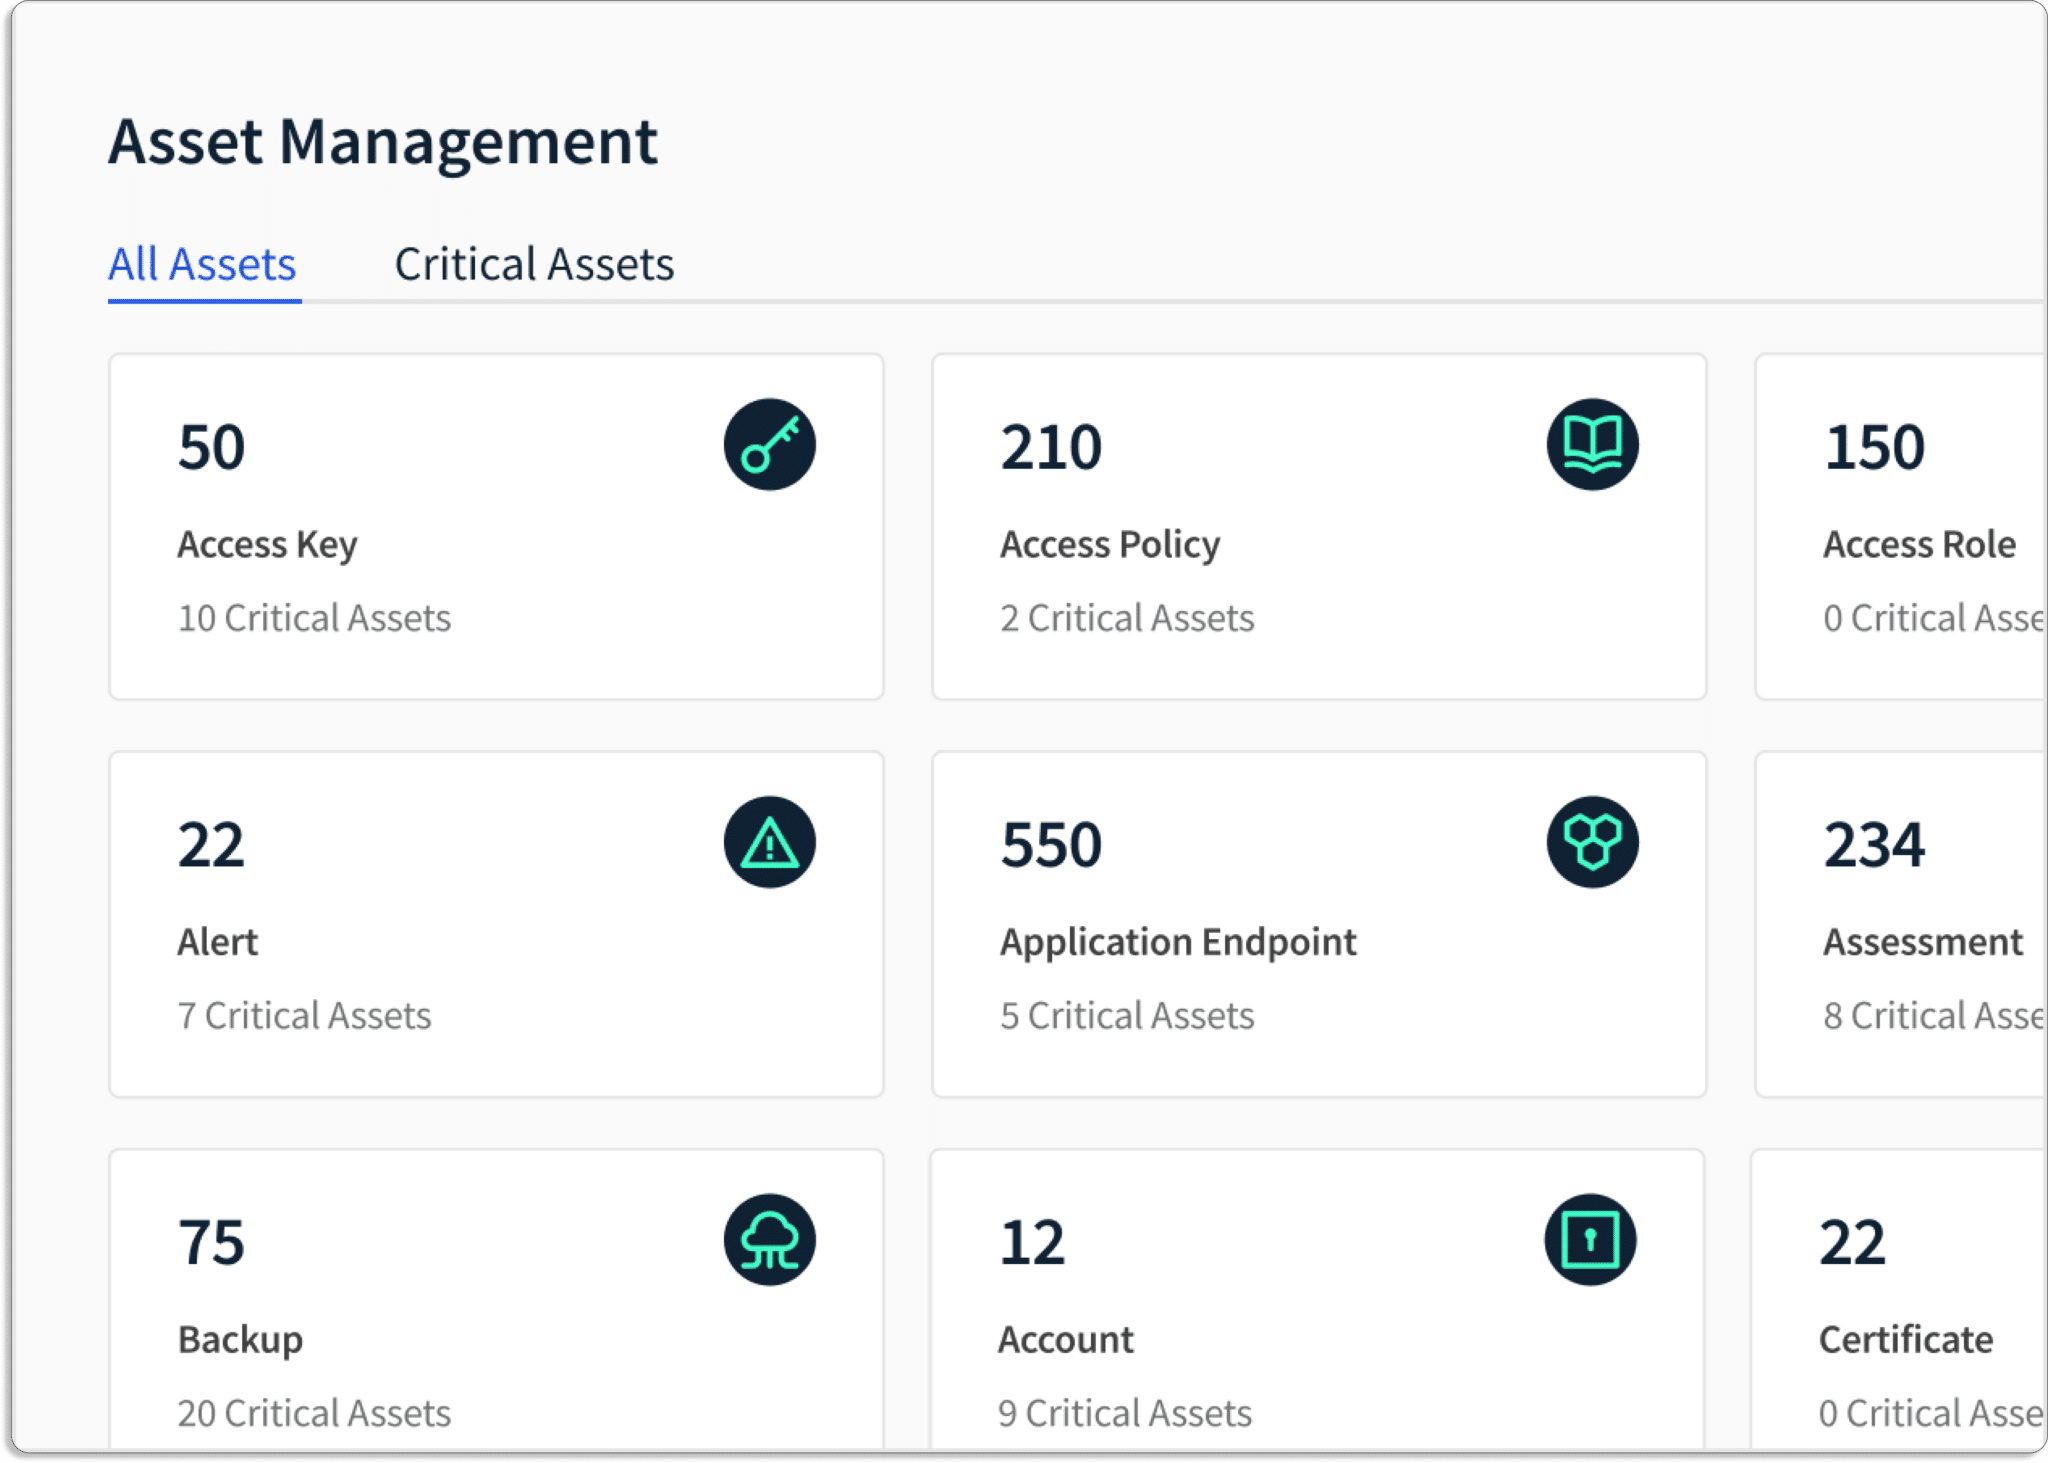Open the Account asset card
The width and height of the screenshot is (2048, 1463).
pos(1317,1300)
